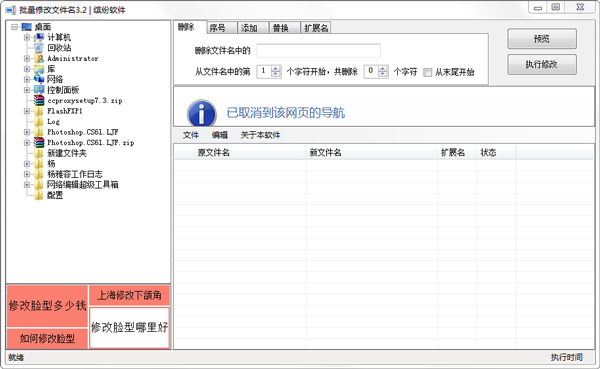600x369 pixels.
Task: Click the computer icon beside 计算机
Action: coord(39,38)
